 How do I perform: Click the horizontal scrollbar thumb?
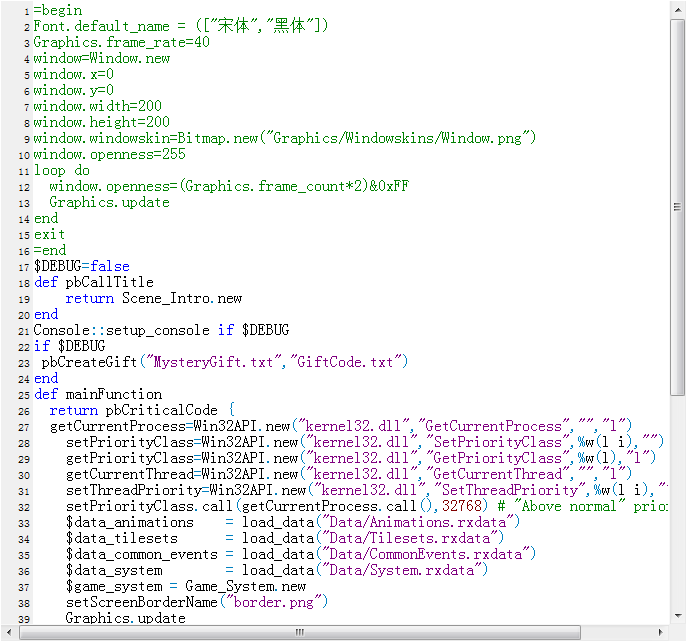click(x=300, y=632)
